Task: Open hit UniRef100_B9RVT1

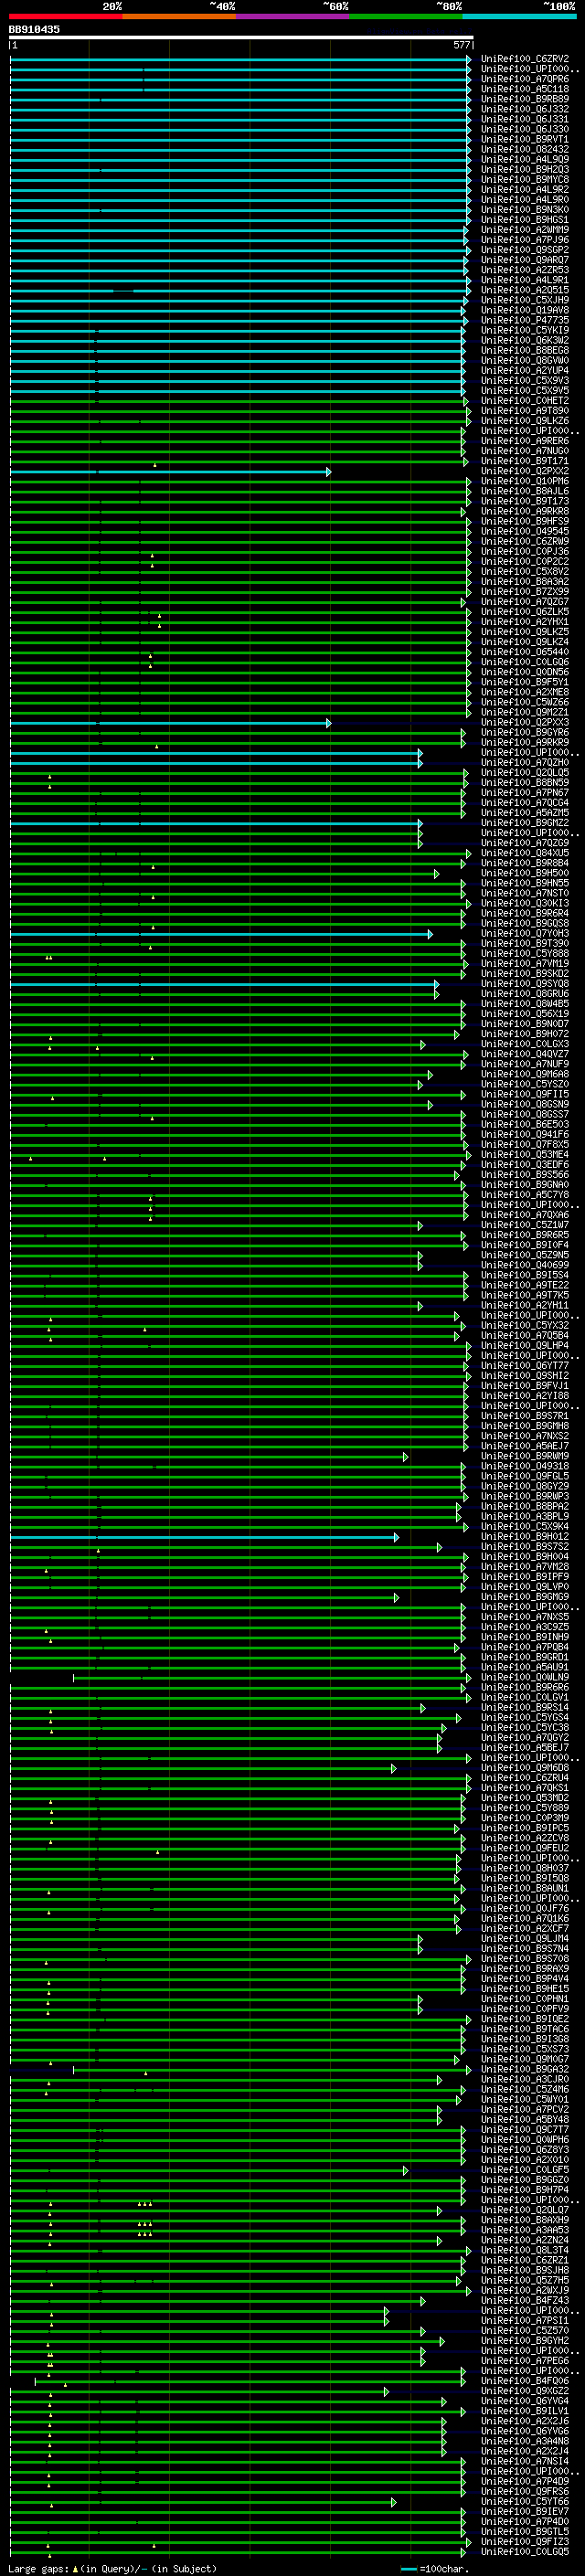Action: (x=525, y=139)
